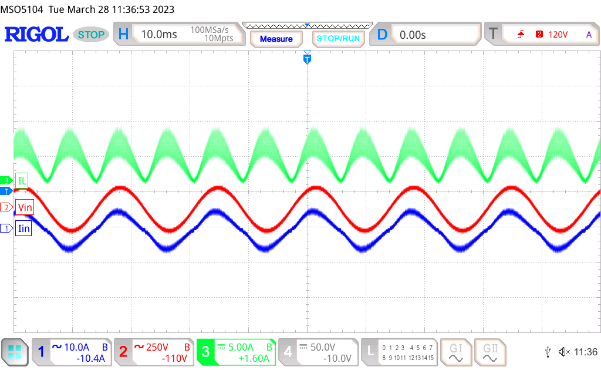The height and width of the screenshot is (370, 601).
Task: Click the channel 1 offset -10.4A value
Action: click(x=91, y=358)
